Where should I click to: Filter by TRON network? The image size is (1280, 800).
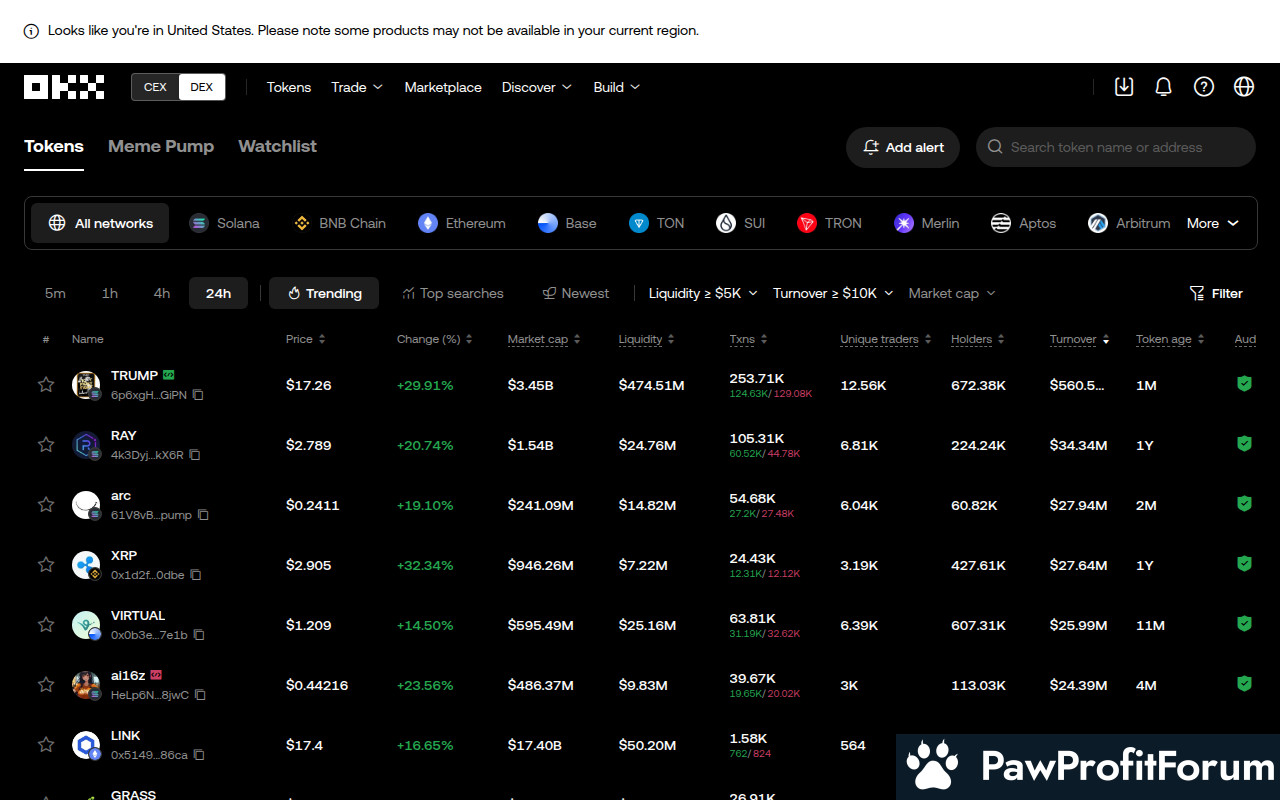click(x=829, y=223)
